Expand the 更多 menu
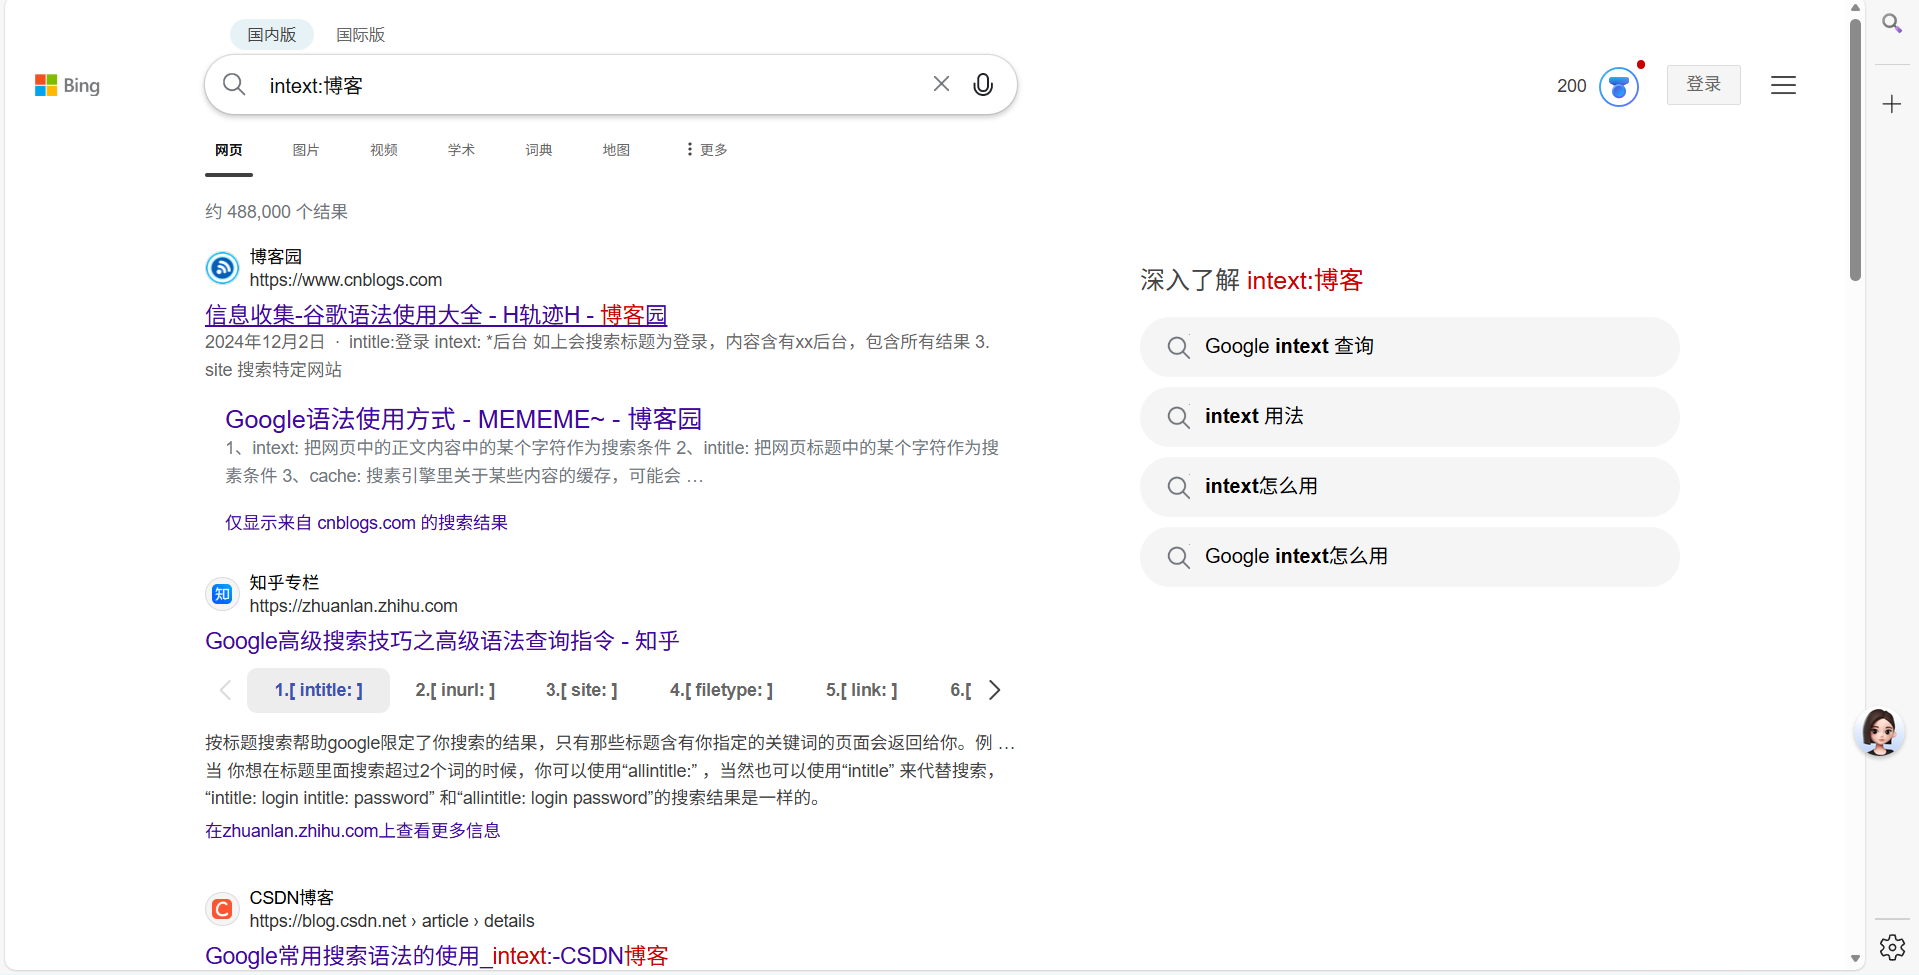This screenshot has height=975, width=1919. click(707, 150)
